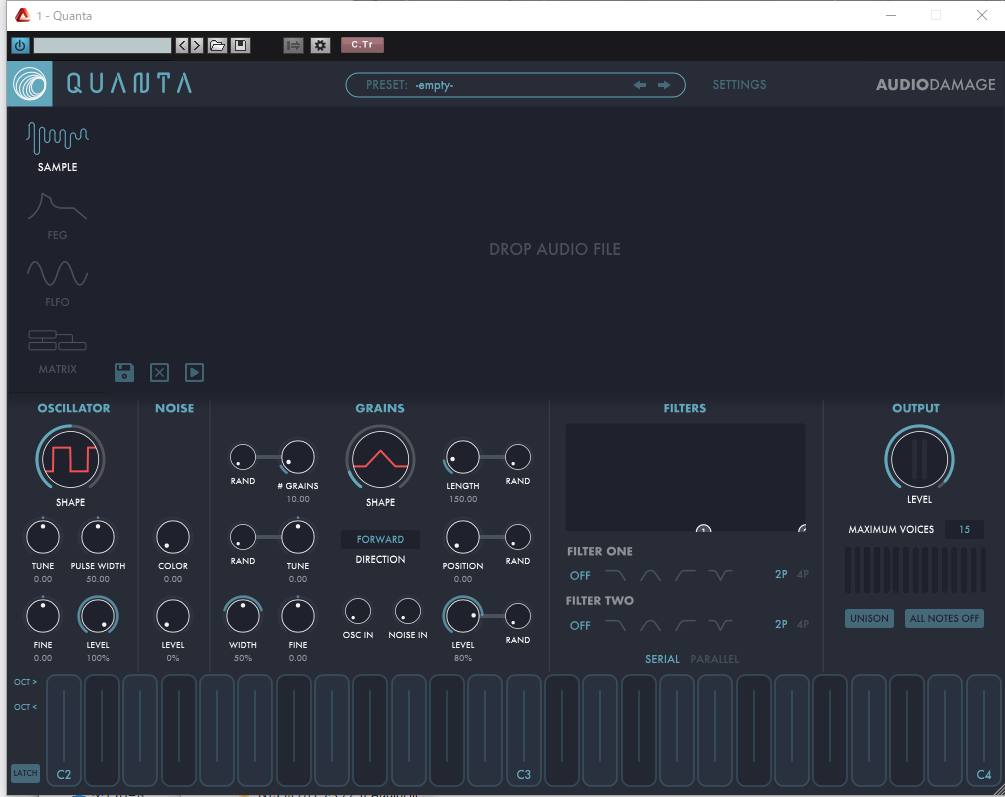Screen dimensions: 1005x797
Task: Save preset with floppy icon in host toolbar
Action: 240,46
